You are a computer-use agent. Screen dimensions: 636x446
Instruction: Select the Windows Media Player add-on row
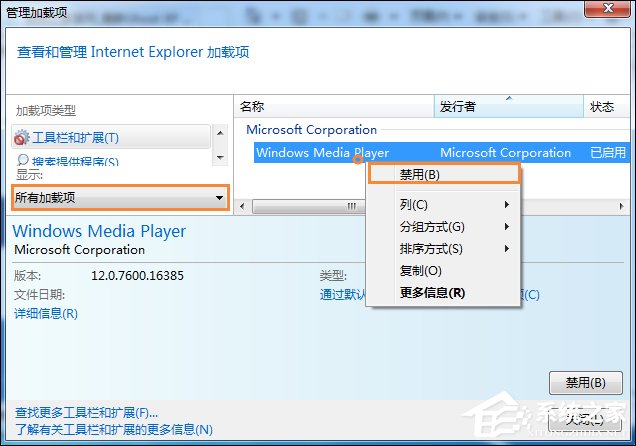coord(322,153)
